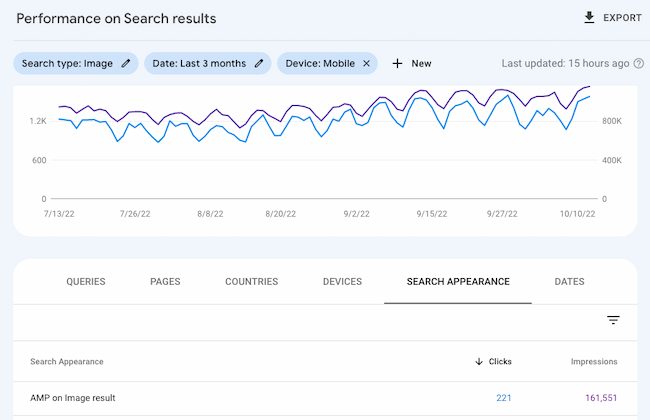This screenshot has height=420, width=650.
Task: Open the Date: Last 3 months chip
Action: tap(198, 63)
